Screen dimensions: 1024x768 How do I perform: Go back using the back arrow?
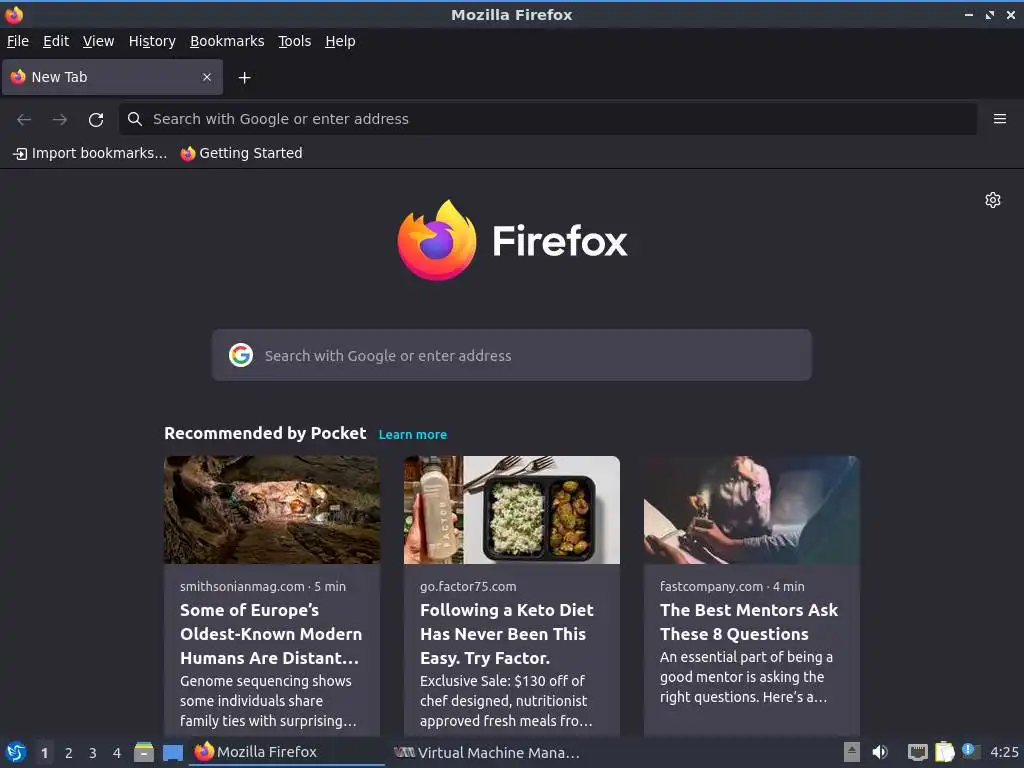pyautogui.click(x=24, y=120)
